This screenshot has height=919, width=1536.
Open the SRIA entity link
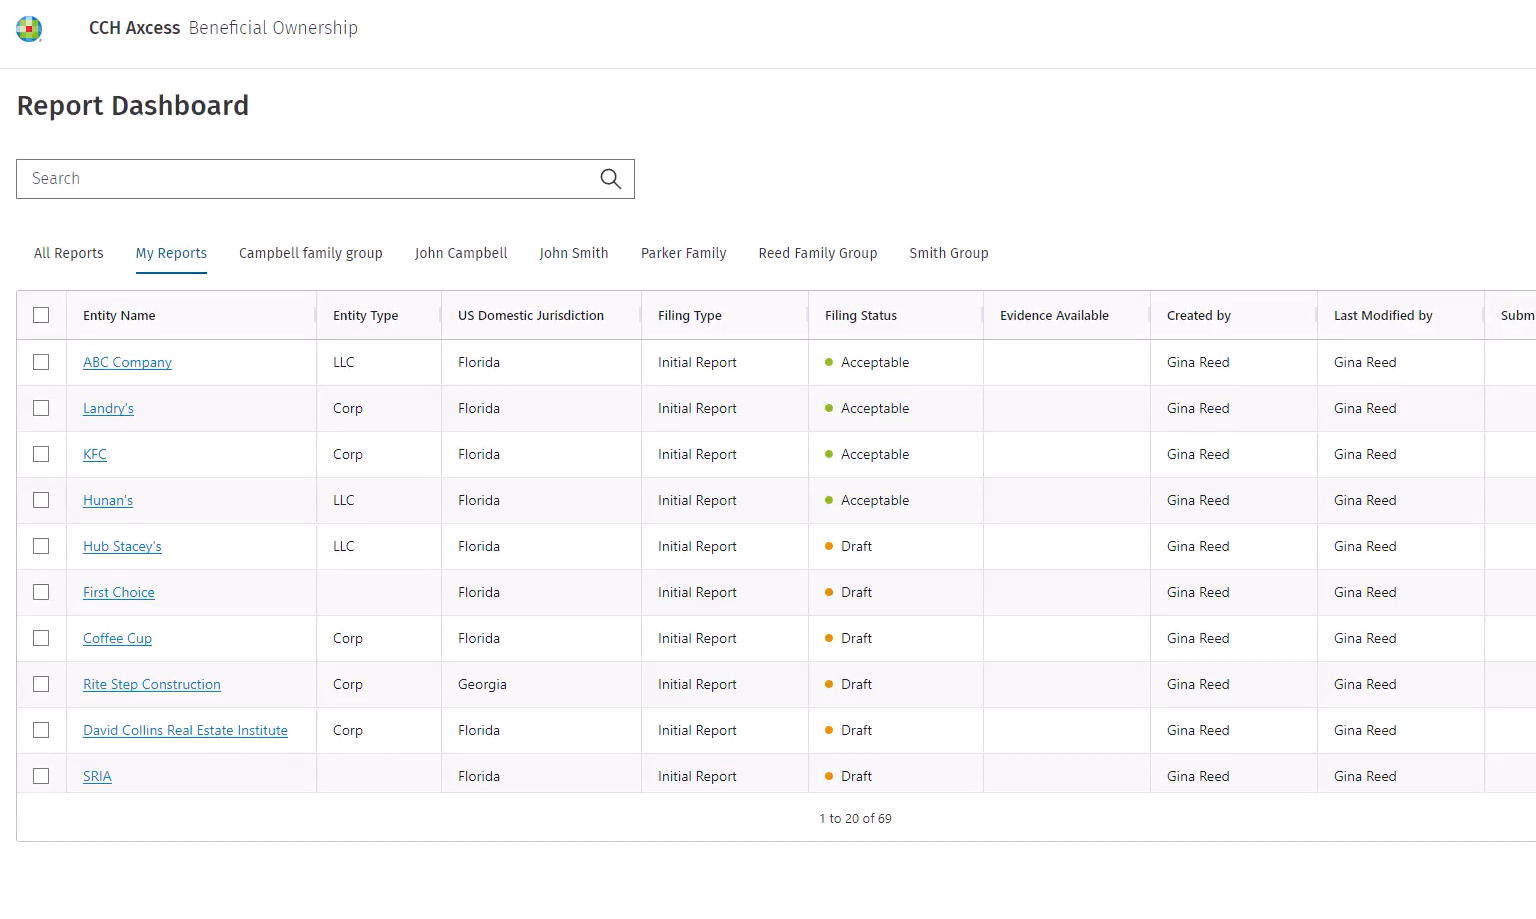(97, 776)
